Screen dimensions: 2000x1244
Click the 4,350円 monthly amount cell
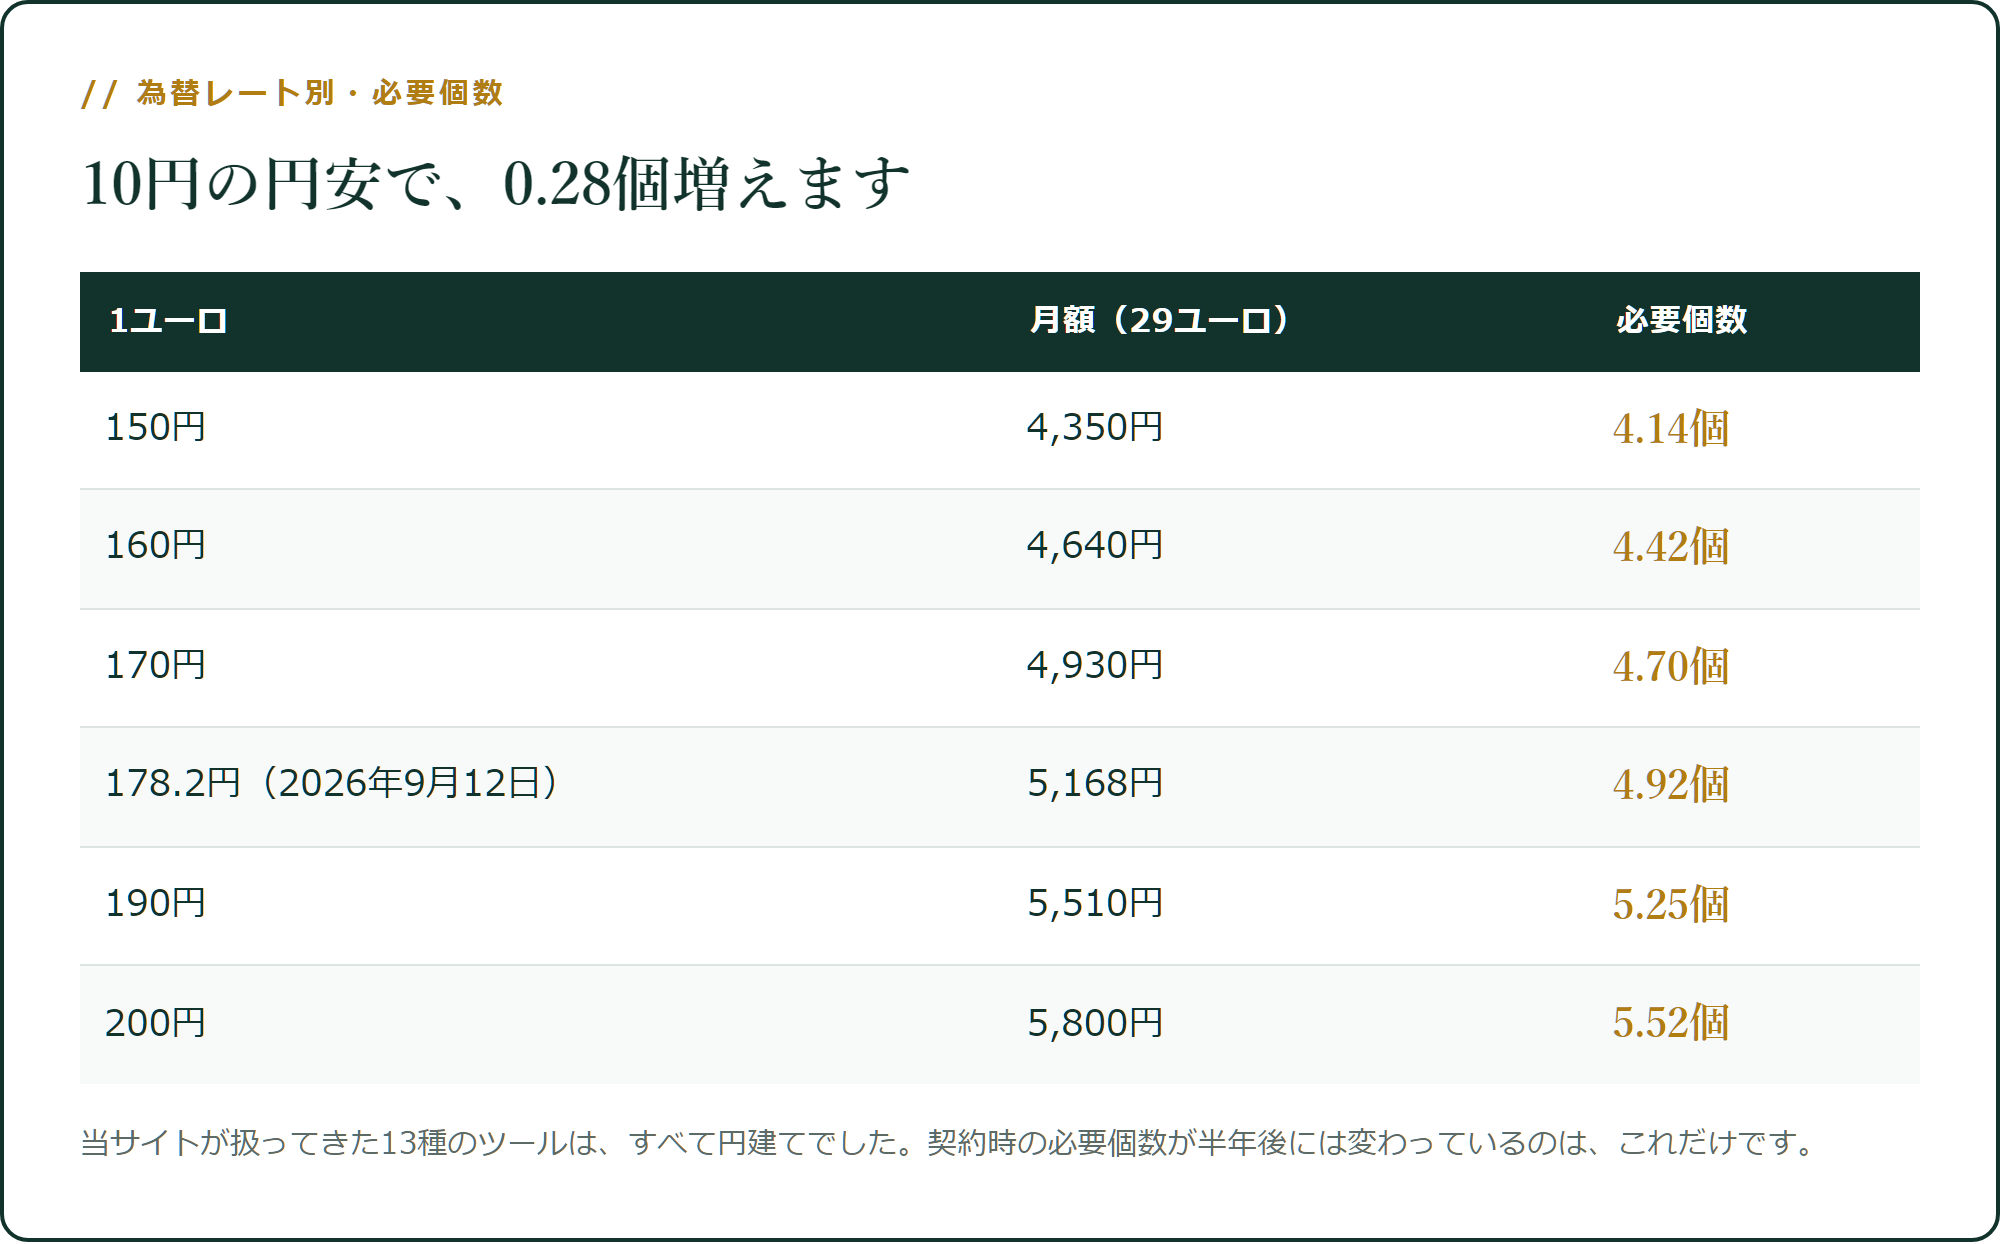pyautogui.click(x=1095, y=427)
